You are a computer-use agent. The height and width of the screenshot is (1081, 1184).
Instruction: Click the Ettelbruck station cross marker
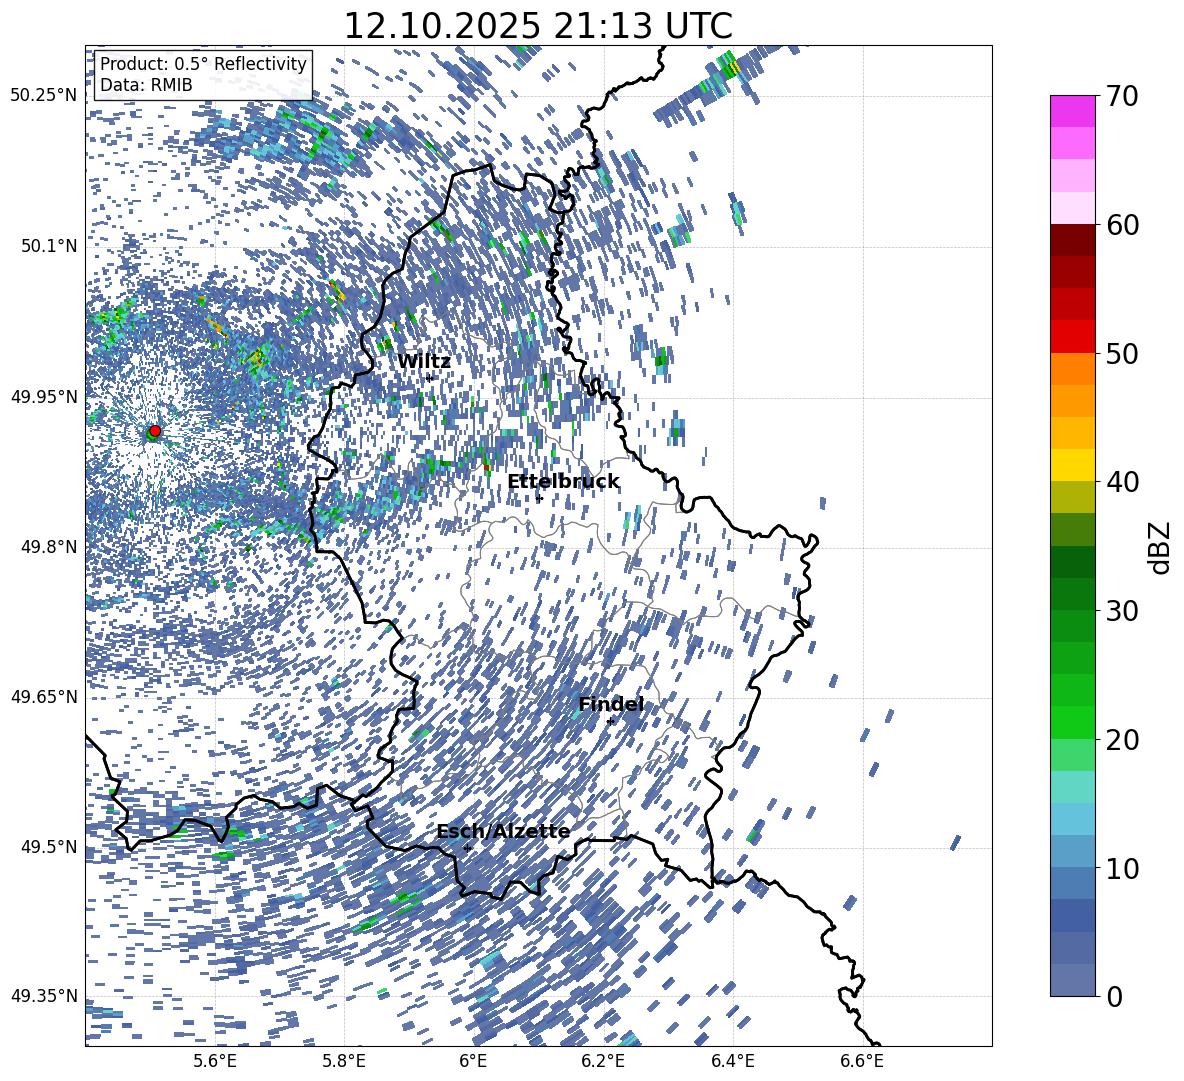[539, 498]
